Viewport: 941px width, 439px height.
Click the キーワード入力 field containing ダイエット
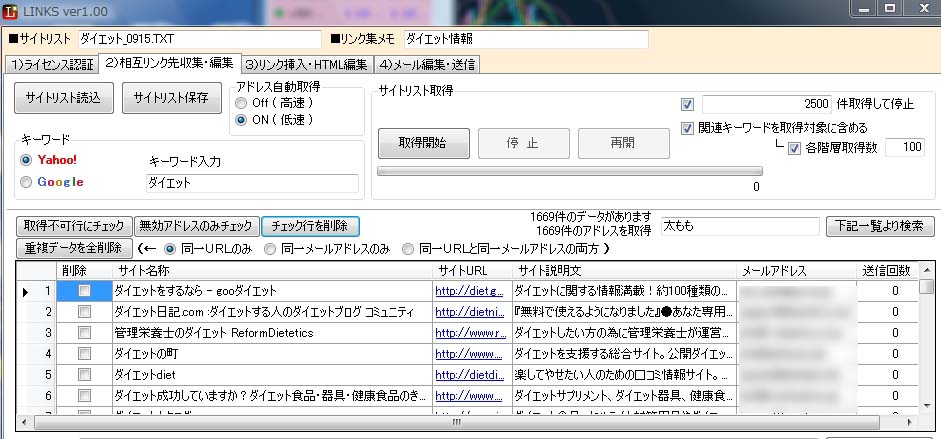coord(252,183)
